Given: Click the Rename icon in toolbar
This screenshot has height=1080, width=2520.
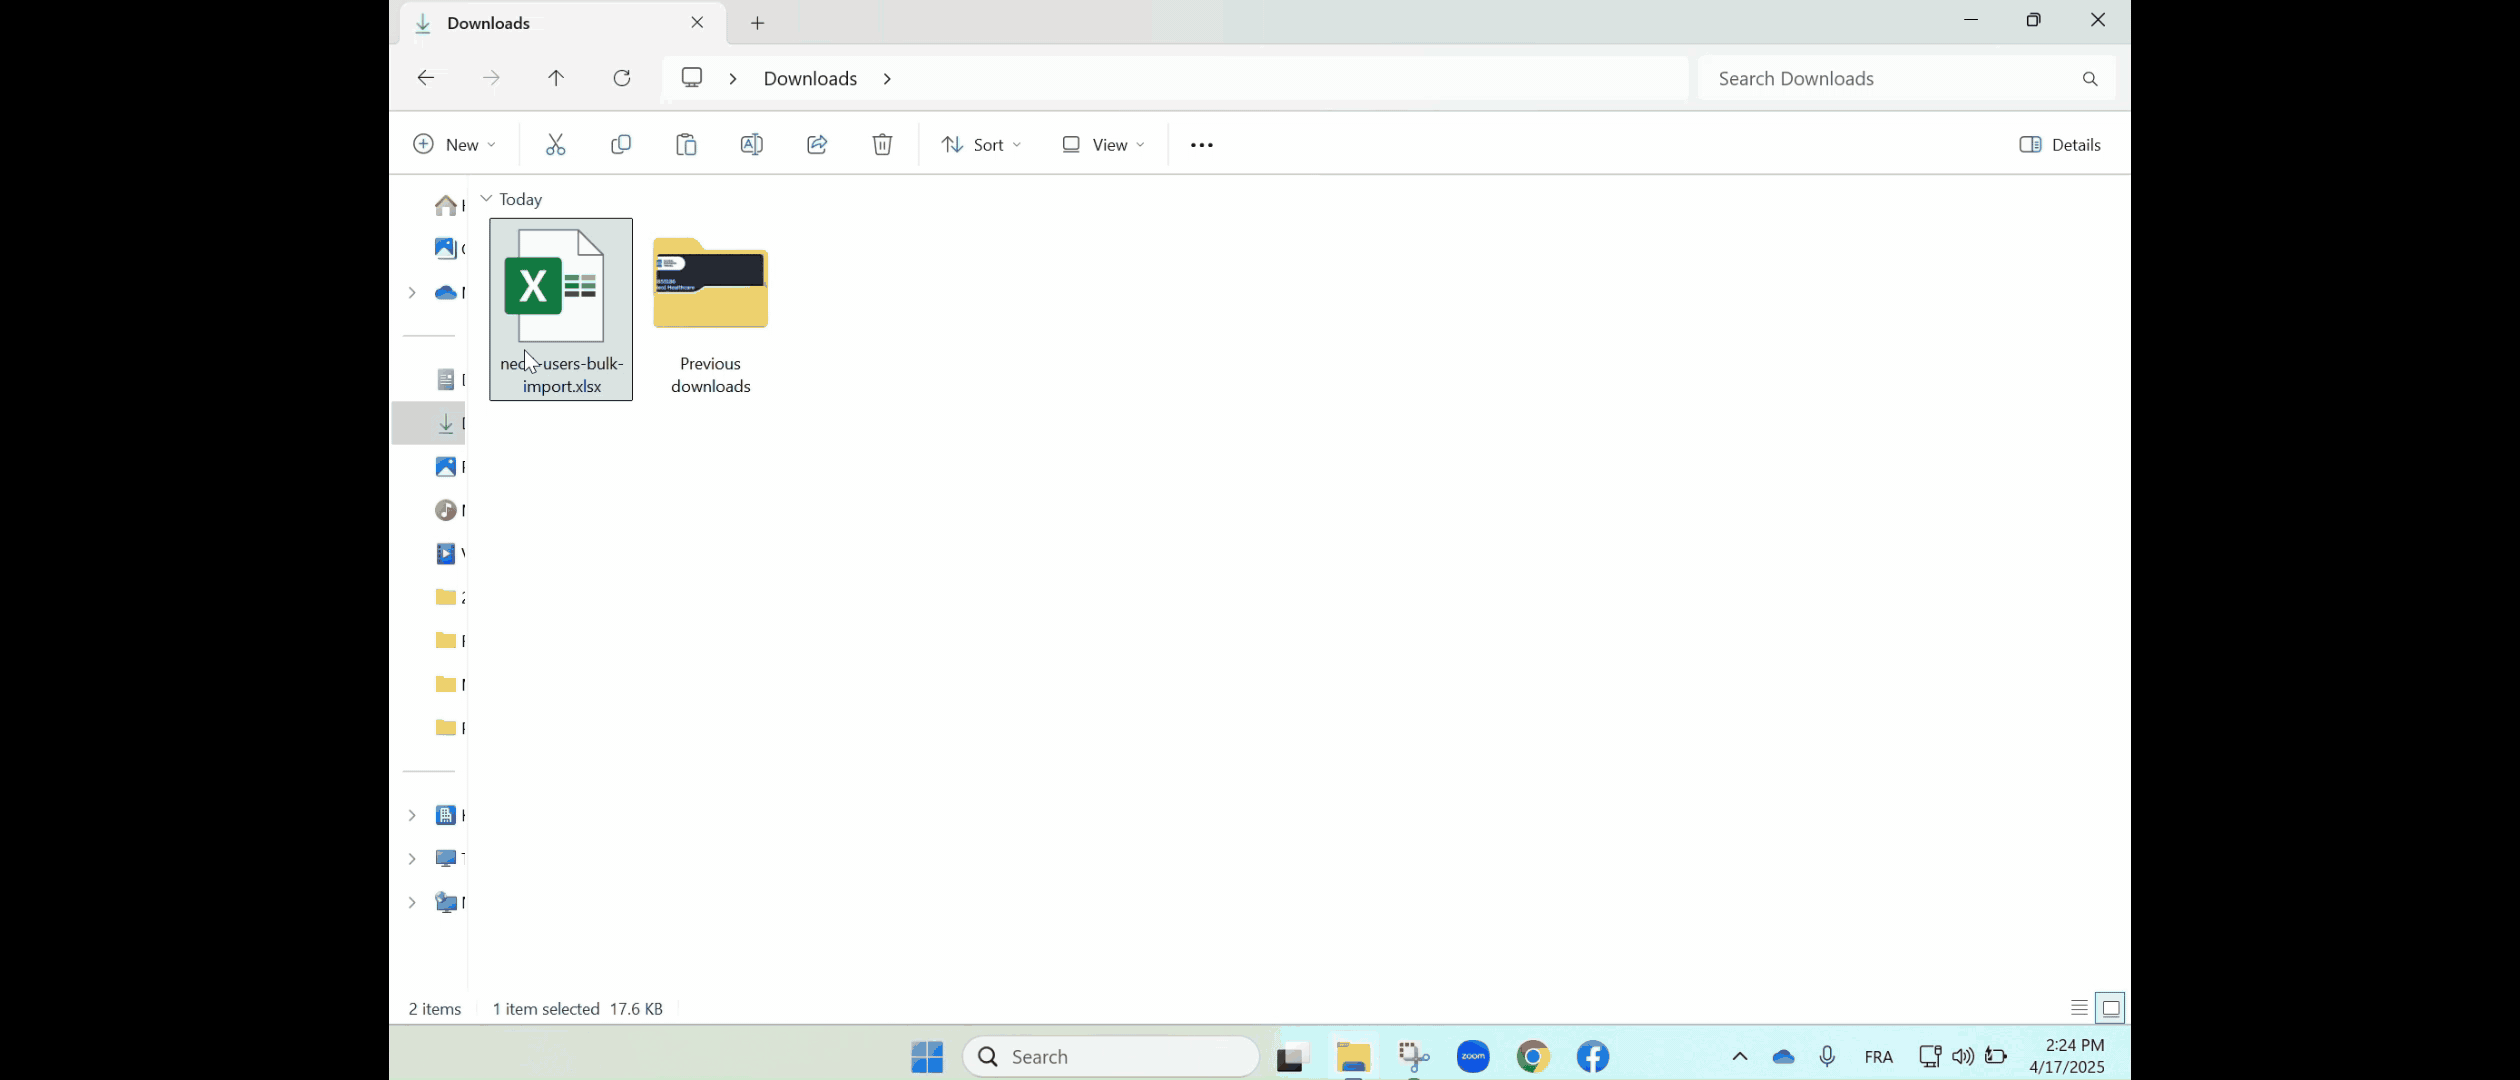Looking at the screenshot, I should [x=751, y=145].
